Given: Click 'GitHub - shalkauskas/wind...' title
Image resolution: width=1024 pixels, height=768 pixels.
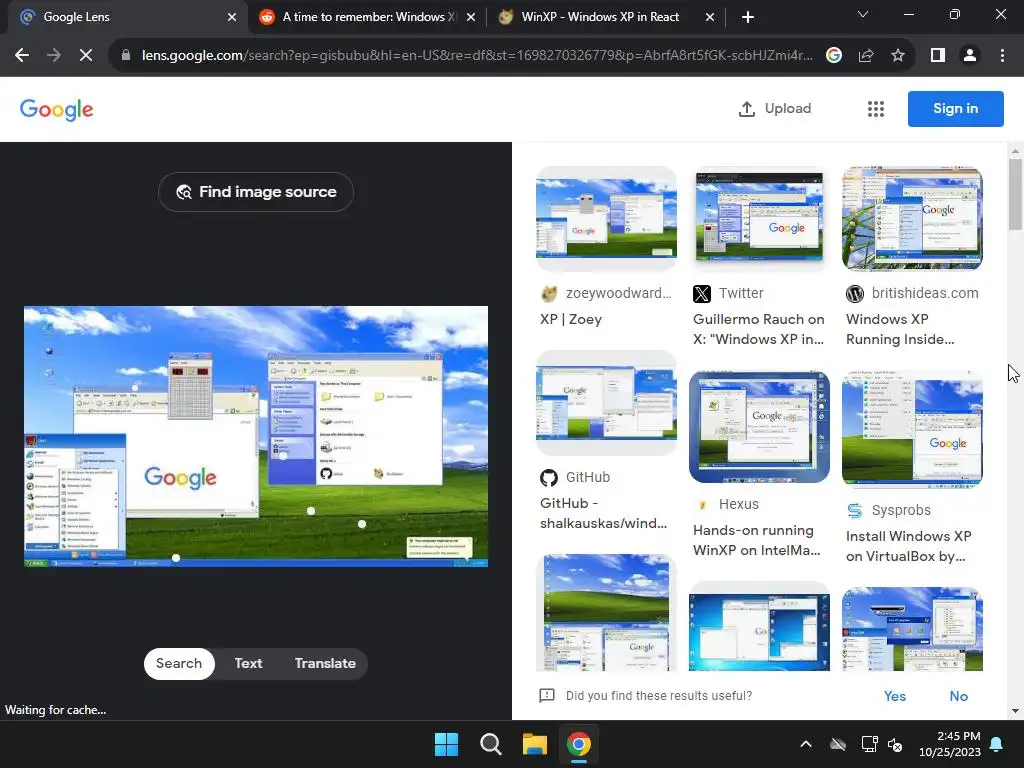Looking at the screenshot, I should coord(603,513).
